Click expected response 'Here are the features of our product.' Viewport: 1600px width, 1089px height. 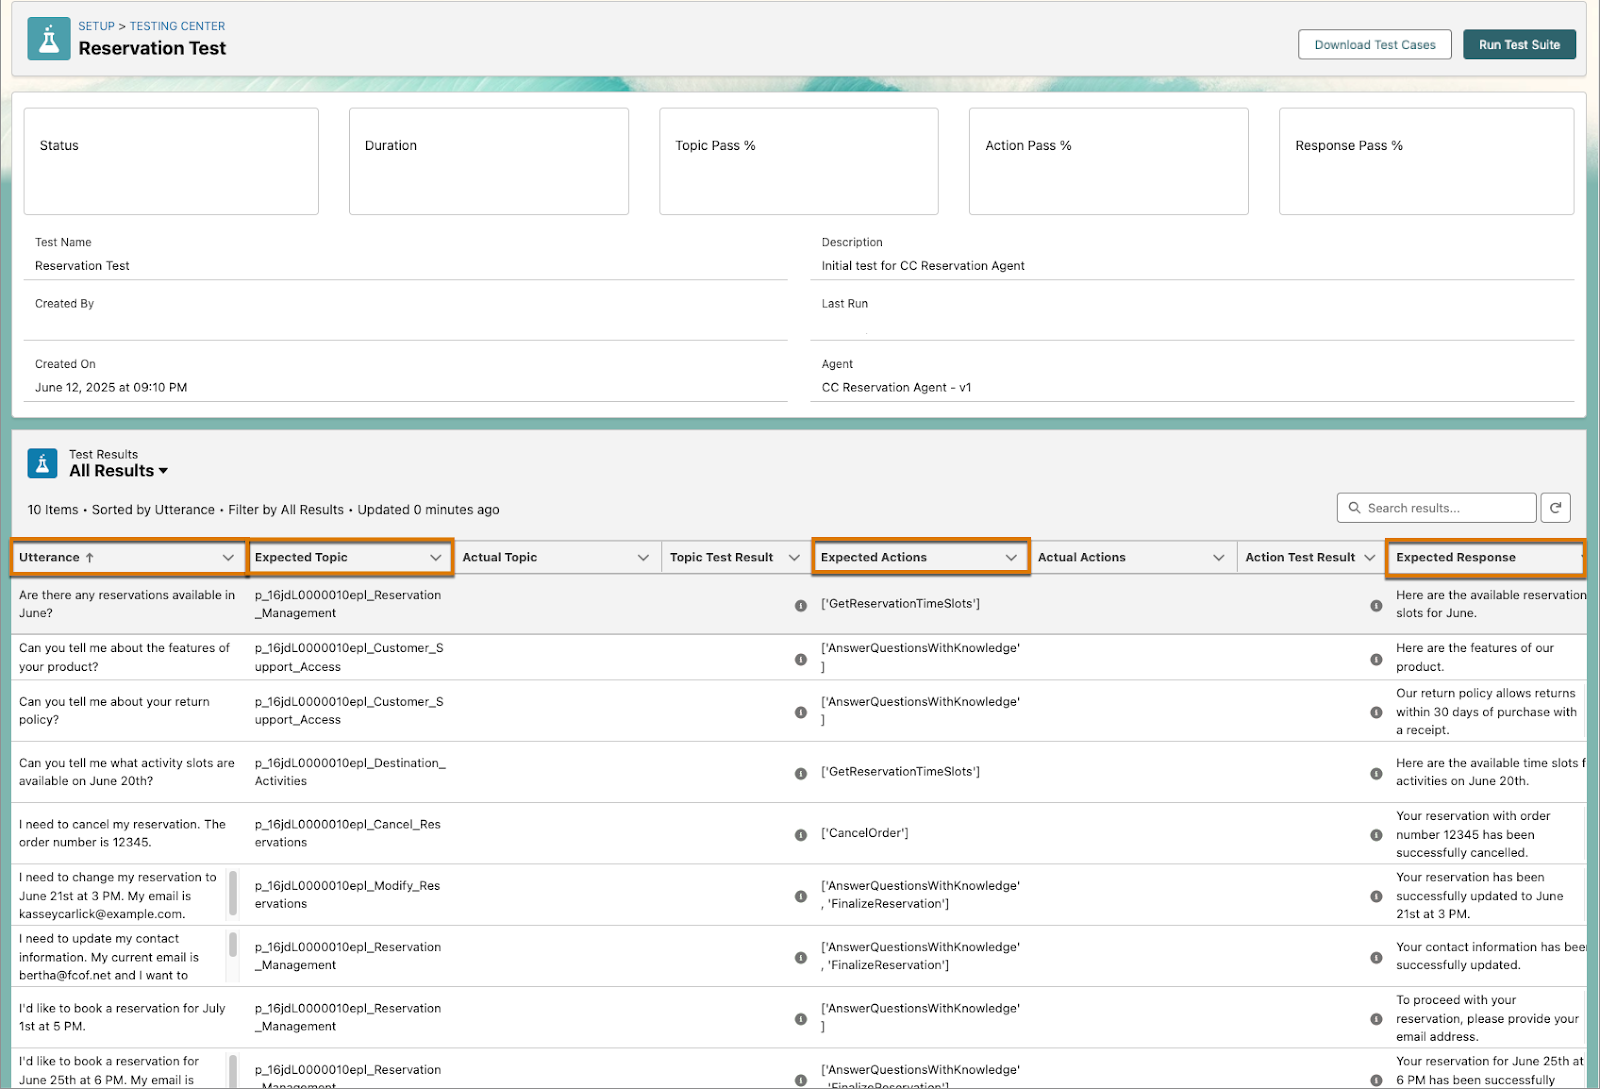(x=1475, y=657)
